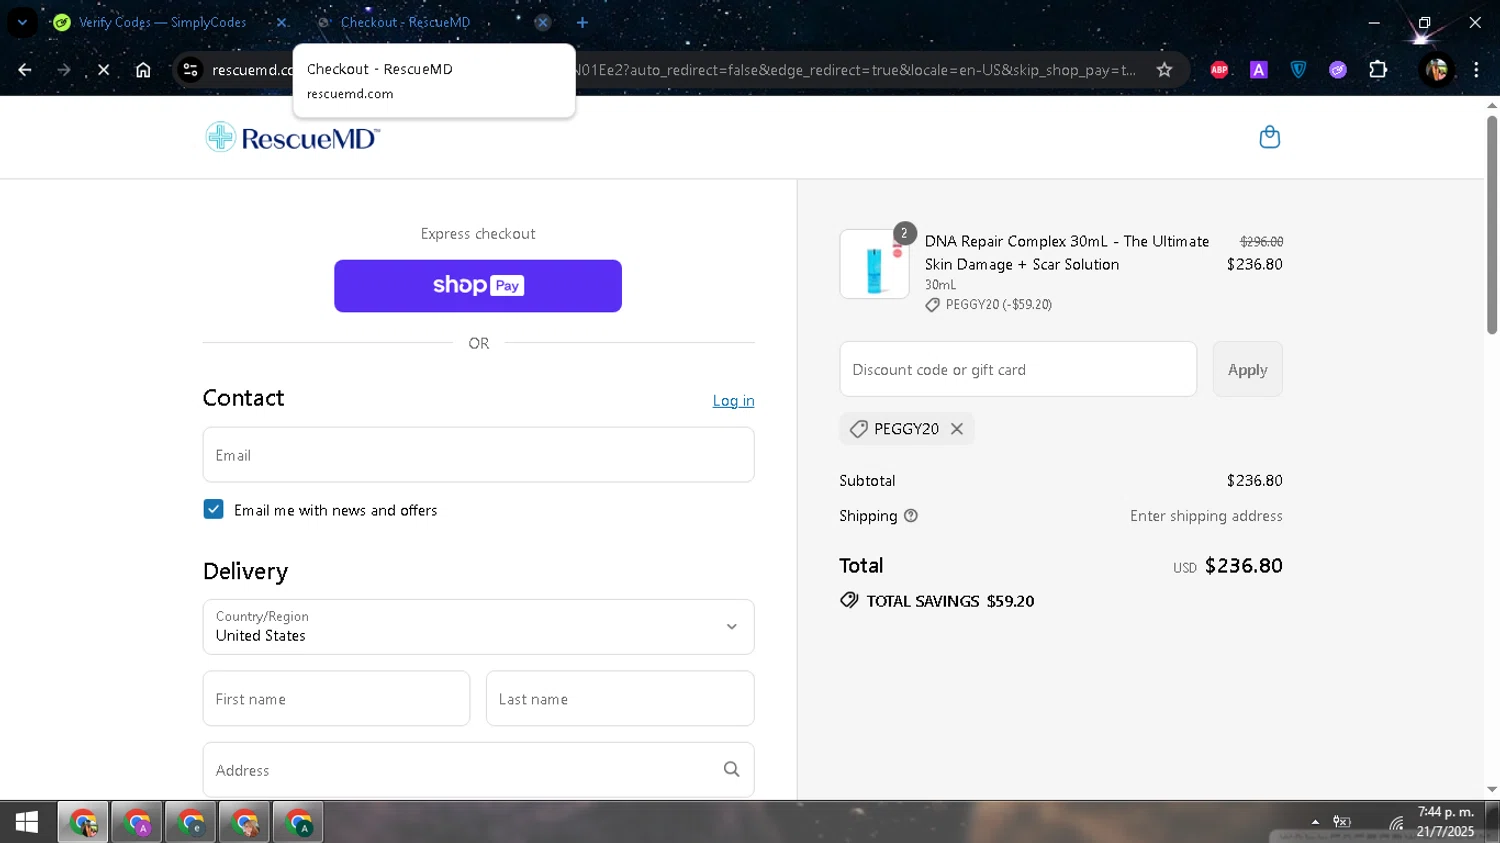Image resolution: width=1500 pixels, height=843 pixels.
Task: Click the product title DNA Repair Complex 30mL
Action: click(1066, 253)
